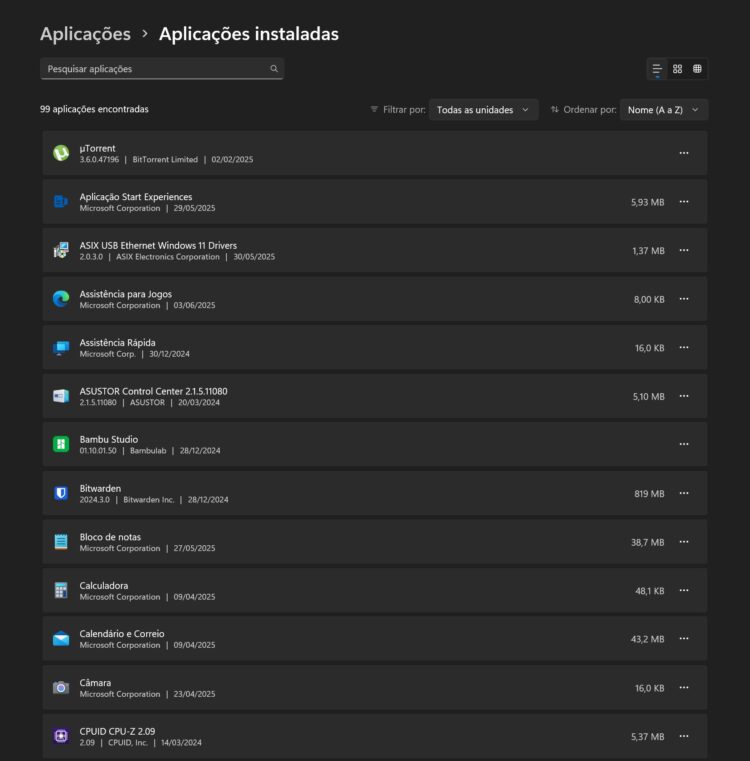Click the search magnifier button
Screen dimensions: 750x761
[274, 69]
